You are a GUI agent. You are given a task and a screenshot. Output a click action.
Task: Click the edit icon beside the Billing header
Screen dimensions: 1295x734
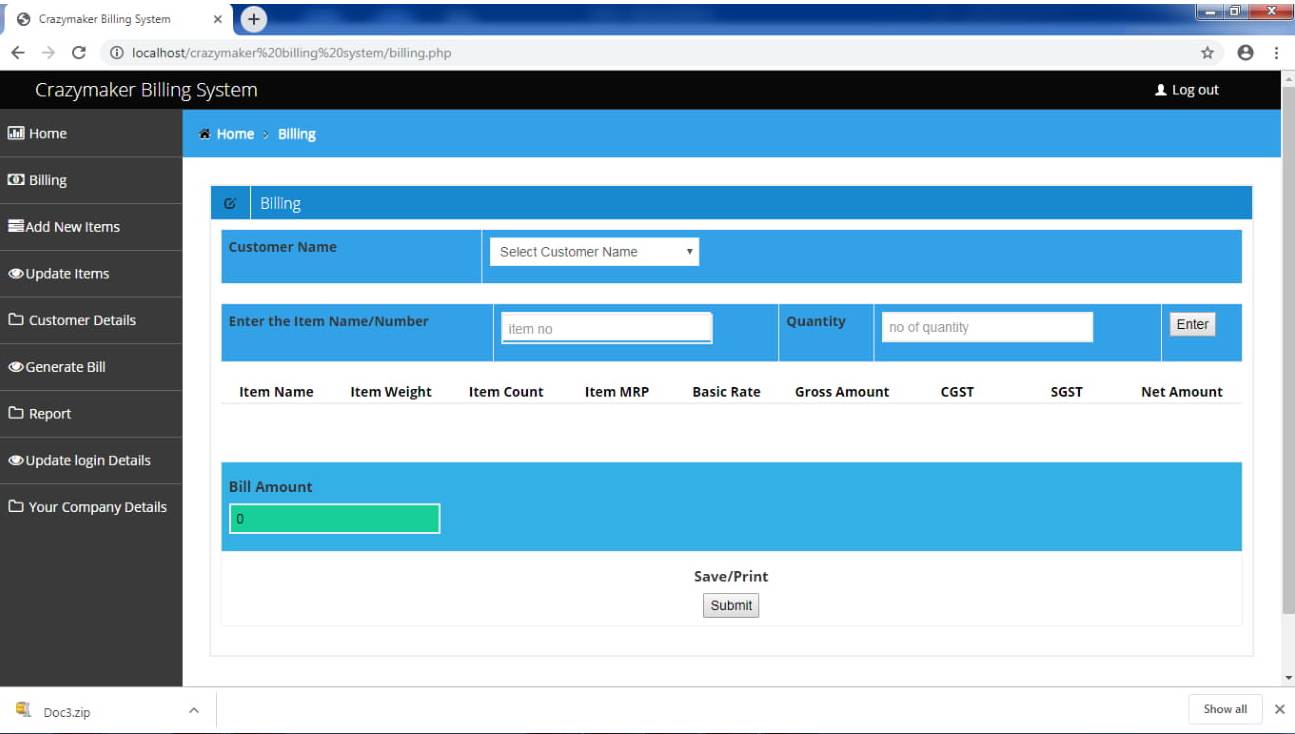pyautogui.click(x=230, y=204)
